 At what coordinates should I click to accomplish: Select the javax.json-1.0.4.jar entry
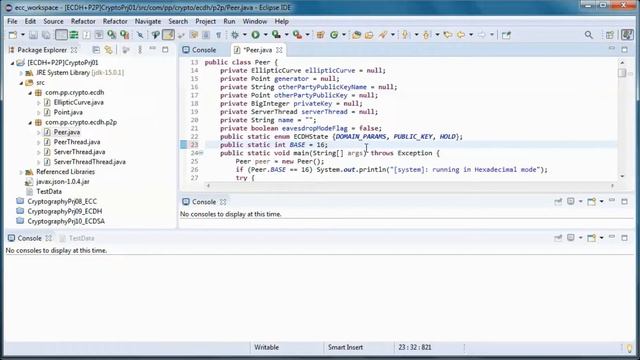62,182
